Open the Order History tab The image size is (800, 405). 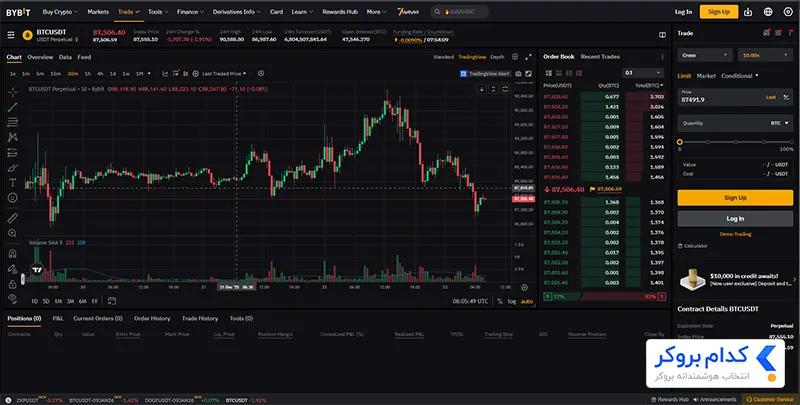click(152, 318)
